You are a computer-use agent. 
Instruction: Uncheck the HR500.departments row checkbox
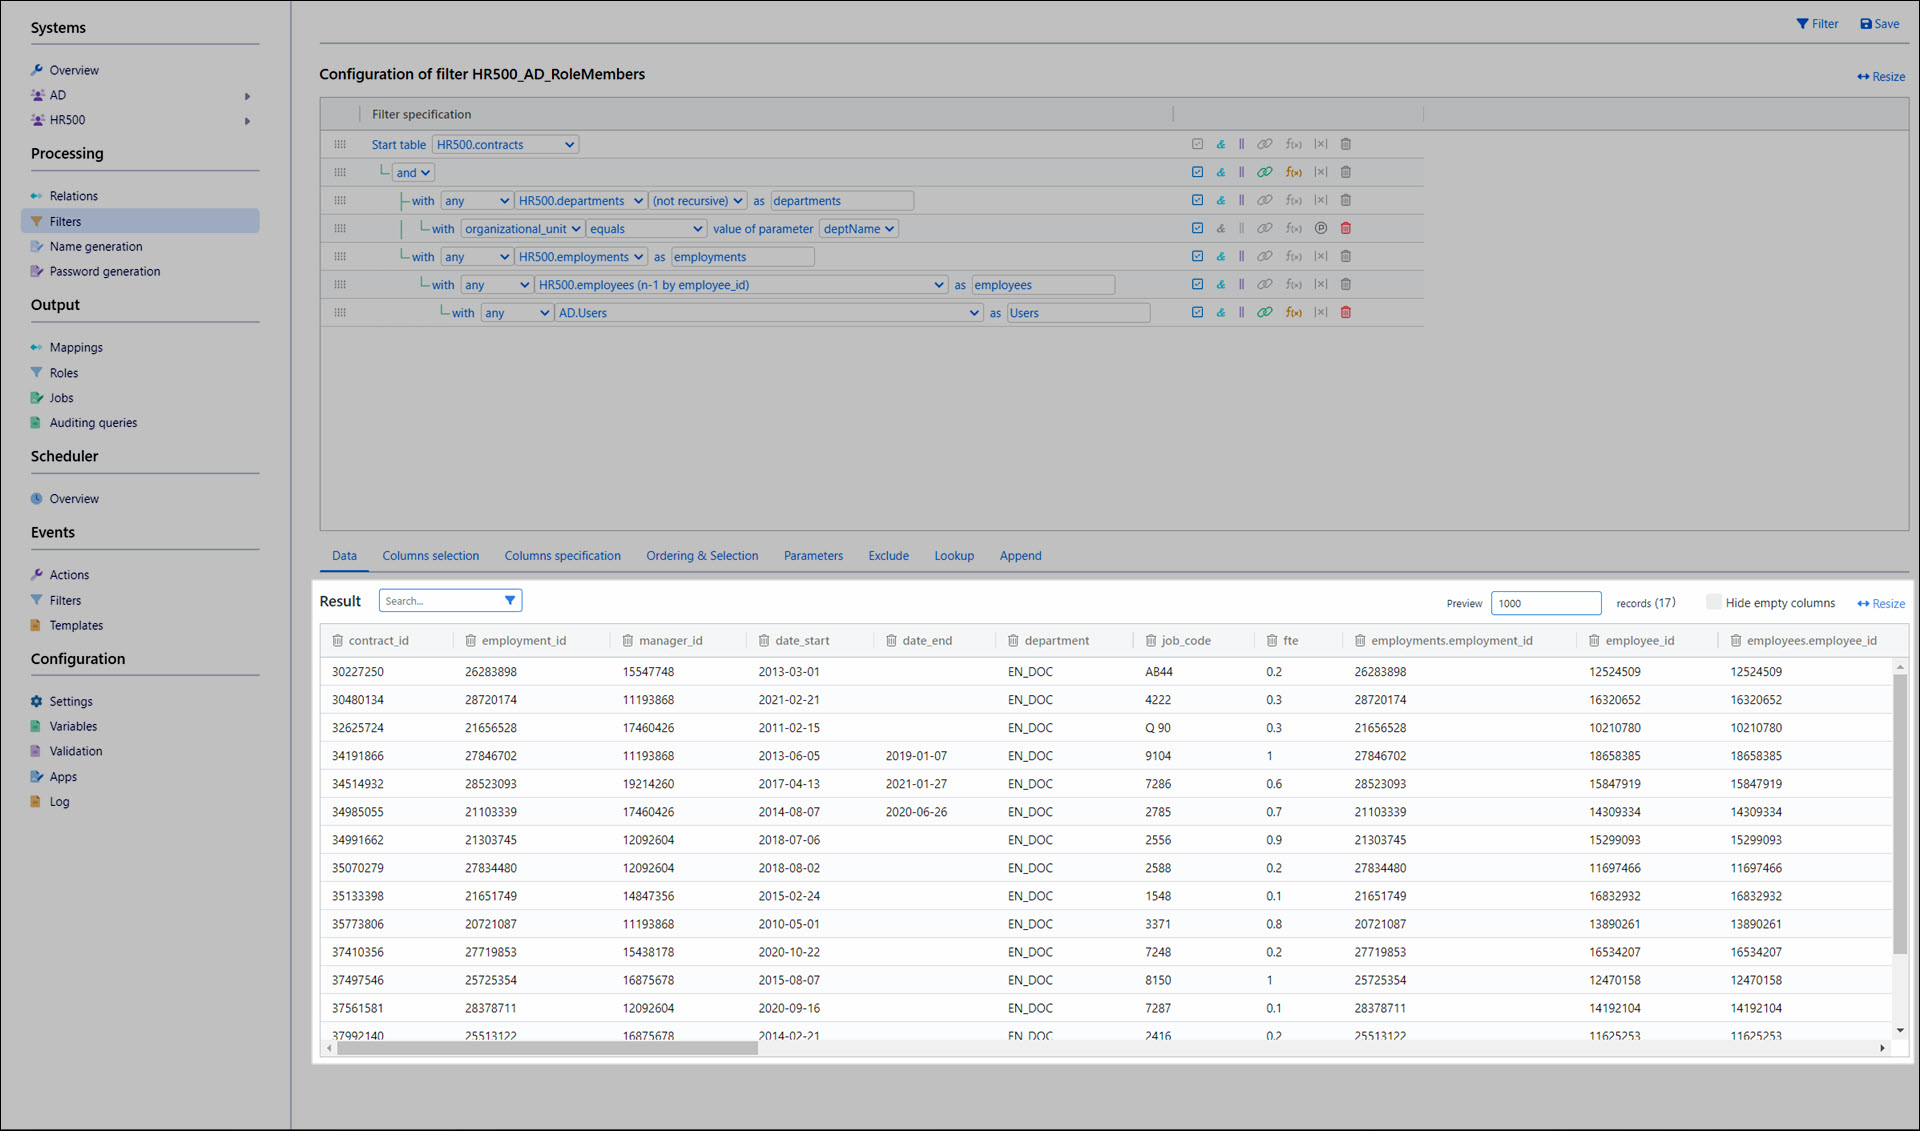[1197, 201]
